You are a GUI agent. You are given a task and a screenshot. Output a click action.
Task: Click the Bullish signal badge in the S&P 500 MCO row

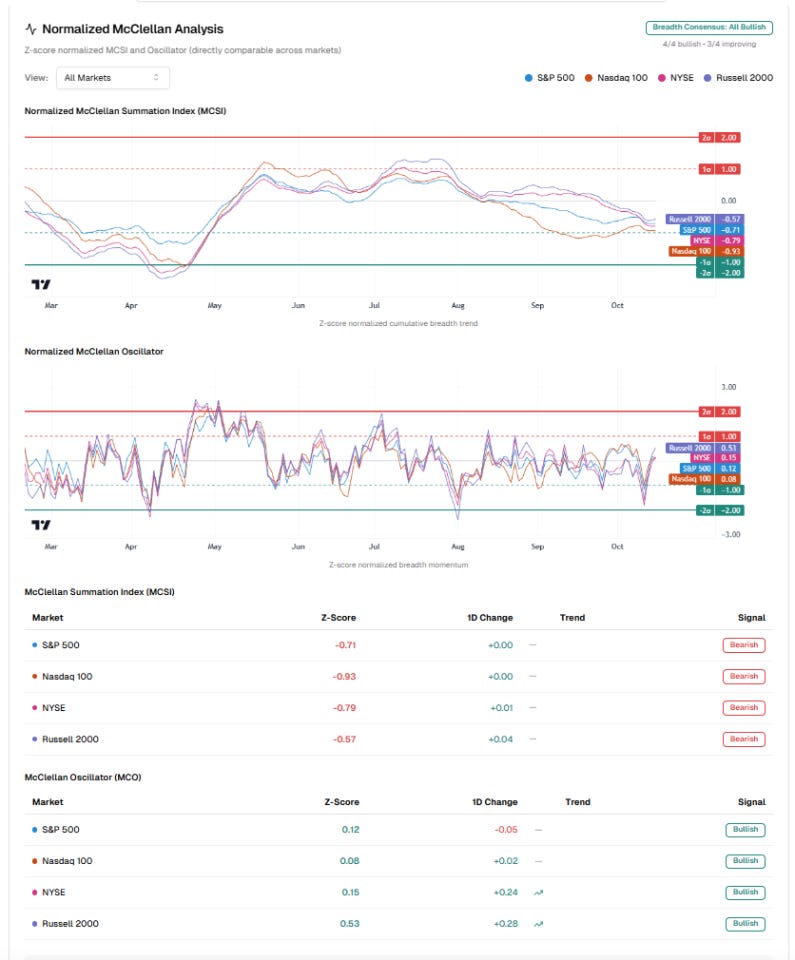[x=745, y=830]
